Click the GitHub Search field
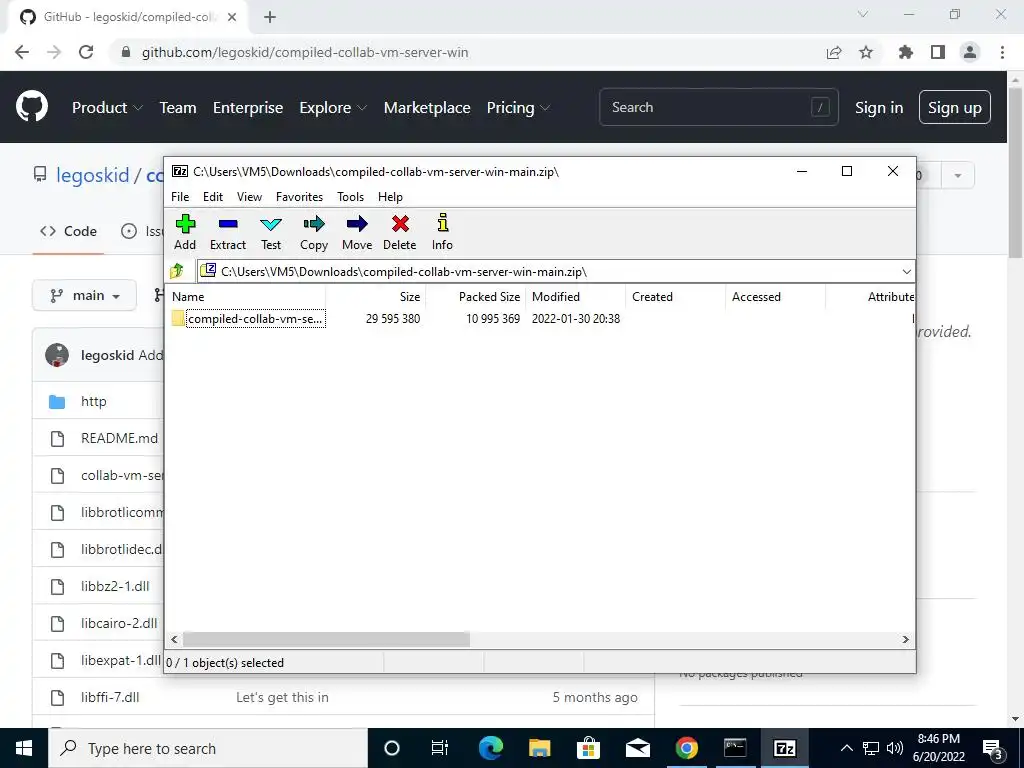1024x768 pixels. click(x=718, y=107)
